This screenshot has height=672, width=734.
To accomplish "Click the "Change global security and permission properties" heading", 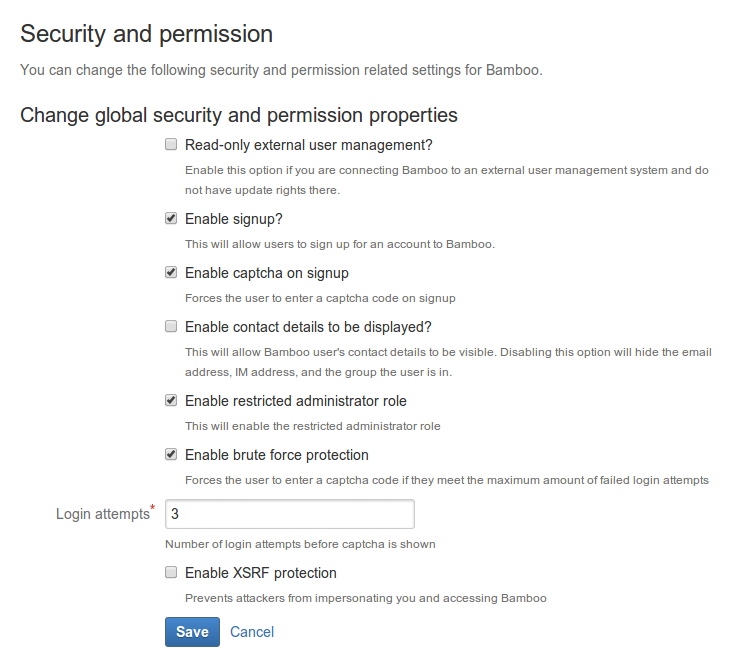I will pos(239,115).
